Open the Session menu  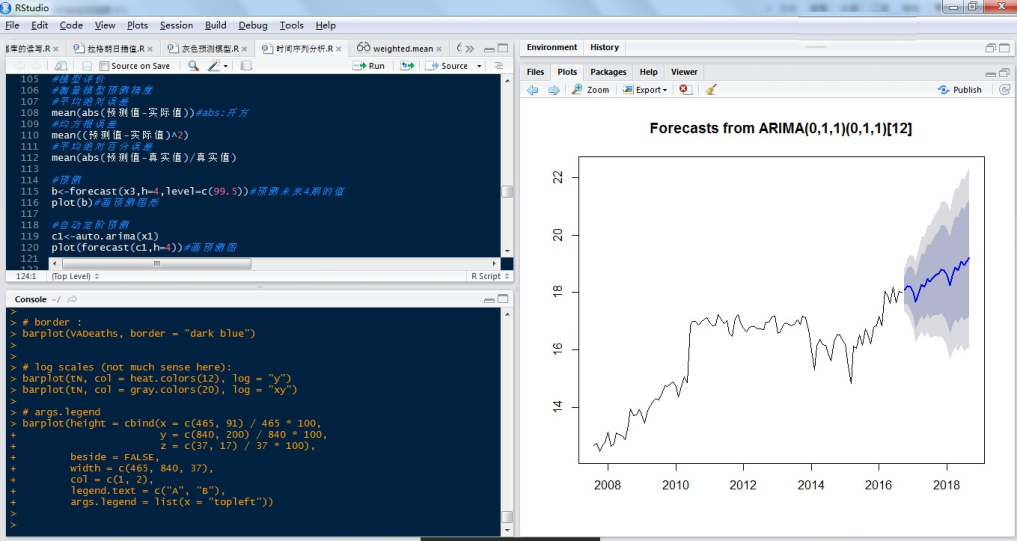(176, 25)
